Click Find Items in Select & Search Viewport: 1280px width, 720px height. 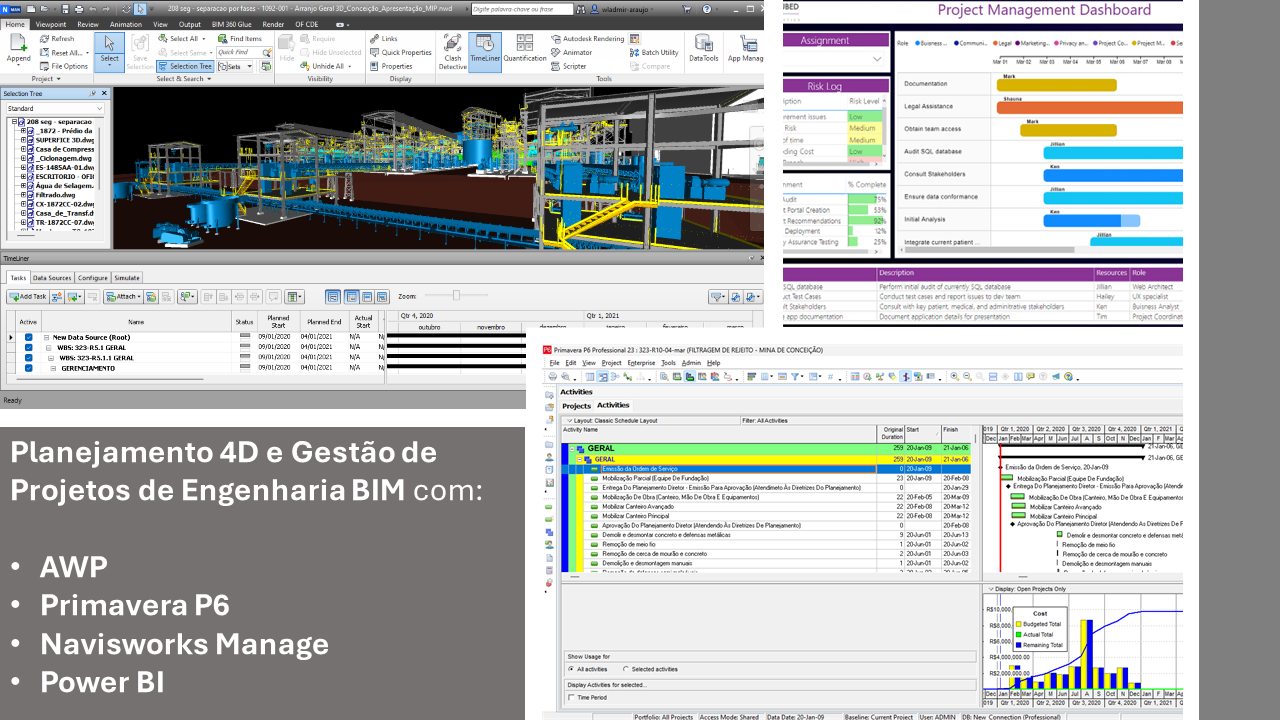point(239,39)
